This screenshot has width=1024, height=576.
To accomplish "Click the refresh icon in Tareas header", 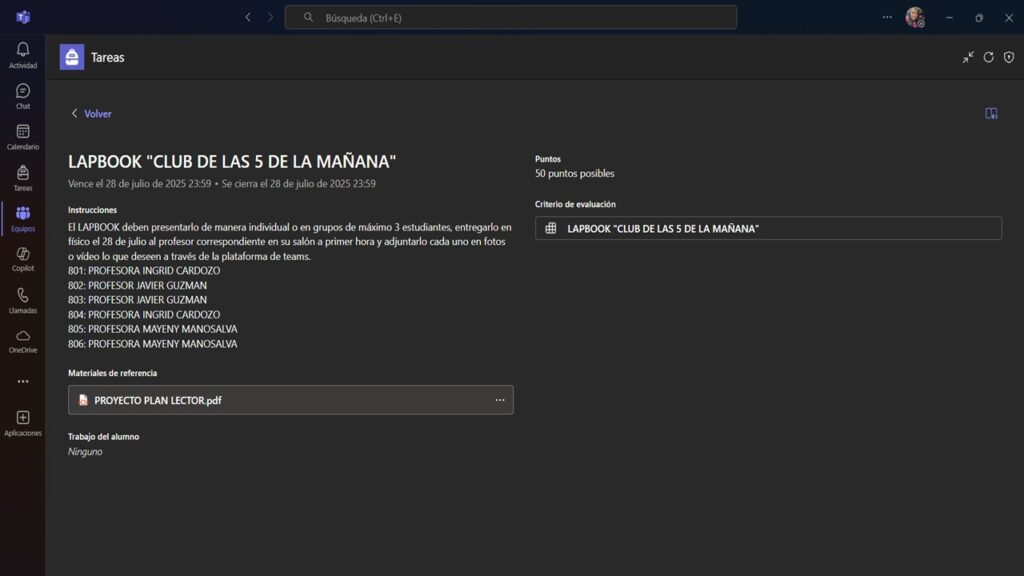I will 988,58.
